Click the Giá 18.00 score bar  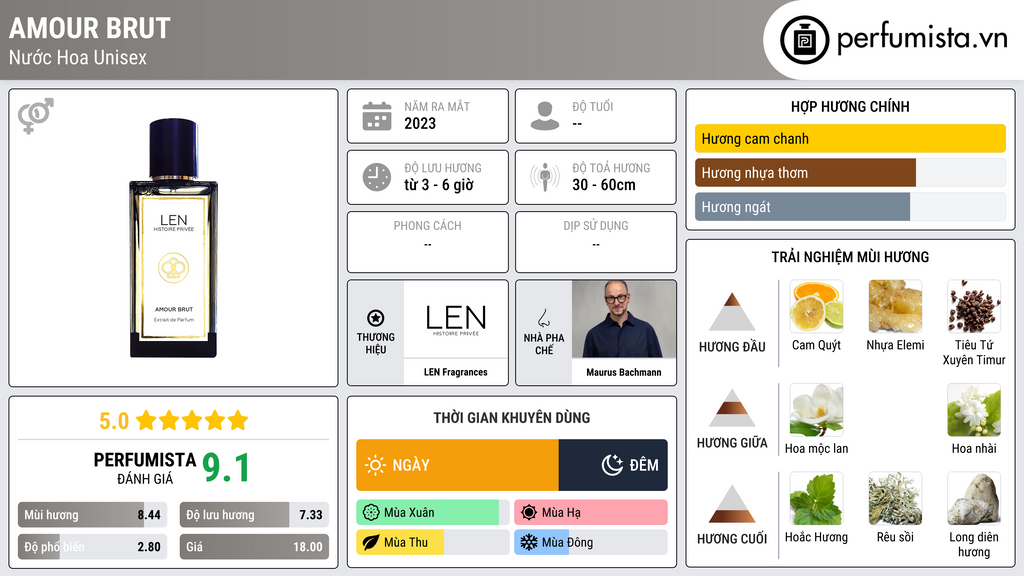[x=254, y=547]
